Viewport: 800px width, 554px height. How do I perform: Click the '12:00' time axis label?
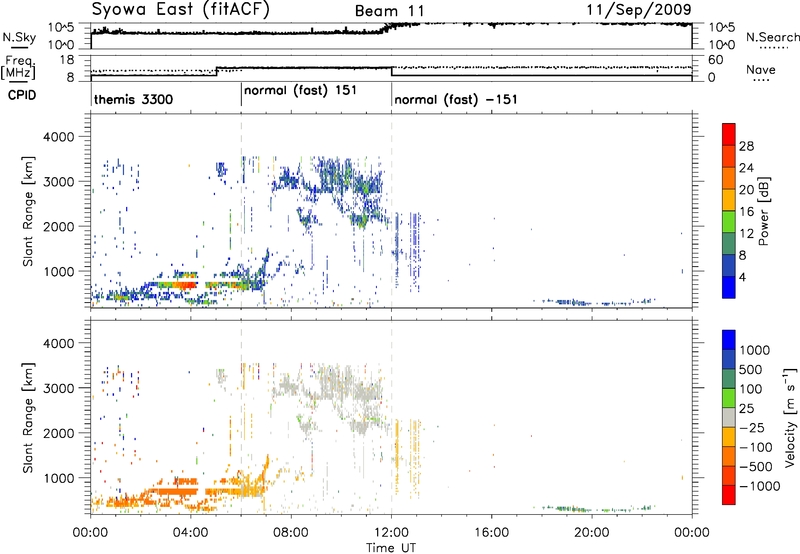[x=391, y=532]
